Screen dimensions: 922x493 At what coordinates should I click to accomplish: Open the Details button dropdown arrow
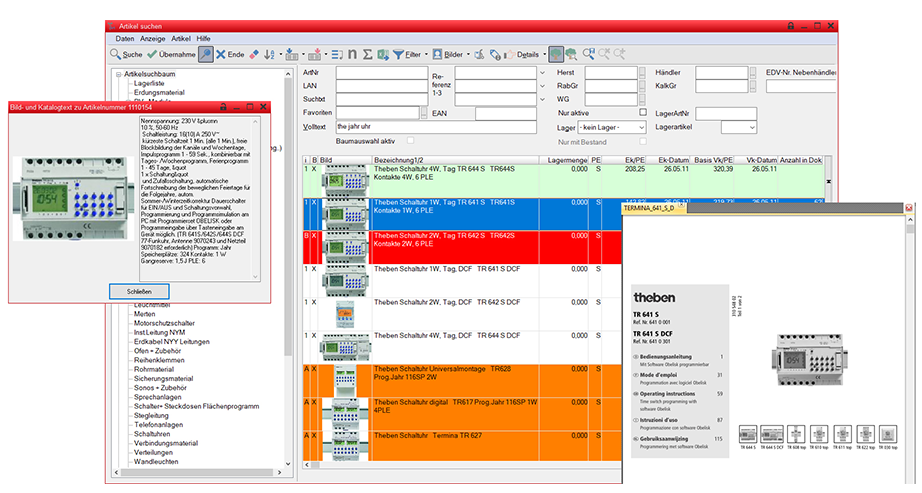pos(544,55)
